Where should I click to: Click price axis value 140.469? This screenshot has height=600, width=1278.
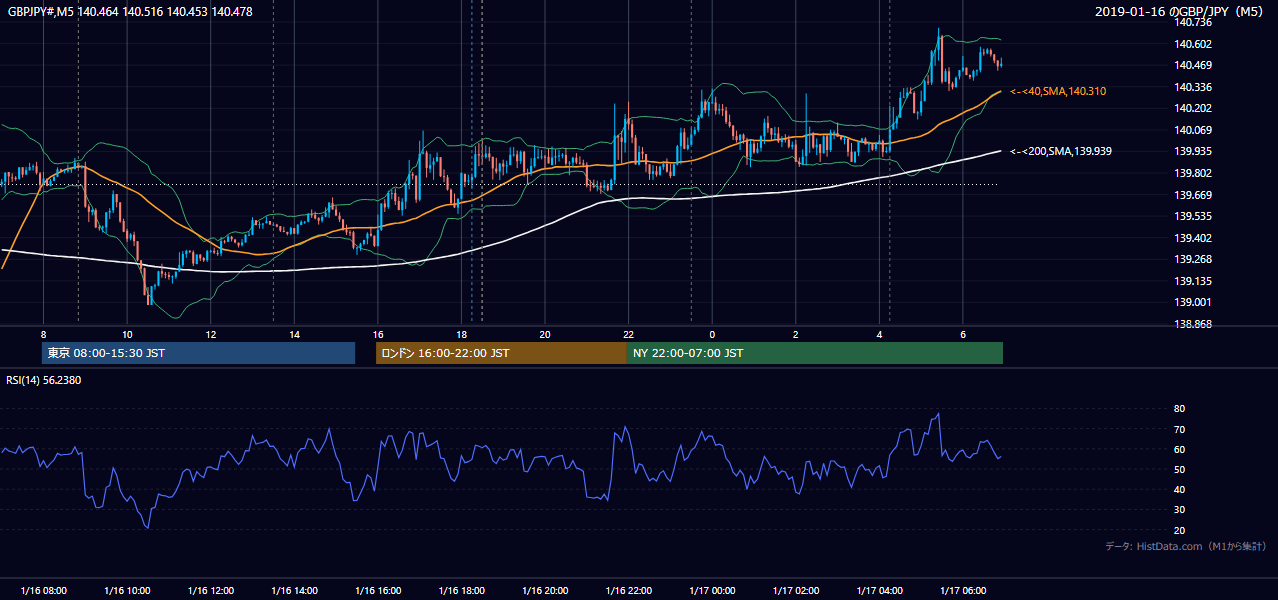[1194, 65]
